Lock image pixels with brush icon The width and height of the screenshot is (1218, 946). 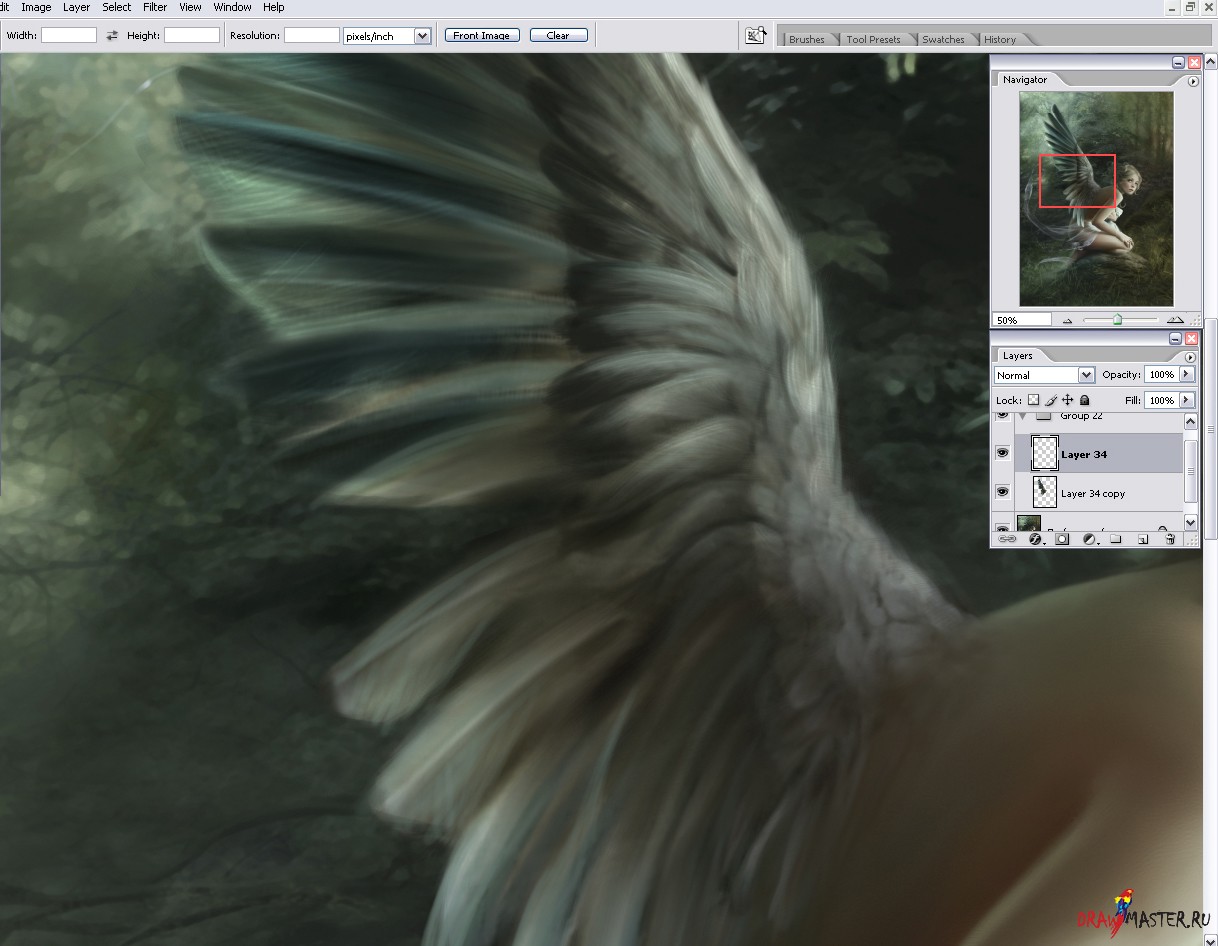[x=1050, y=400]
